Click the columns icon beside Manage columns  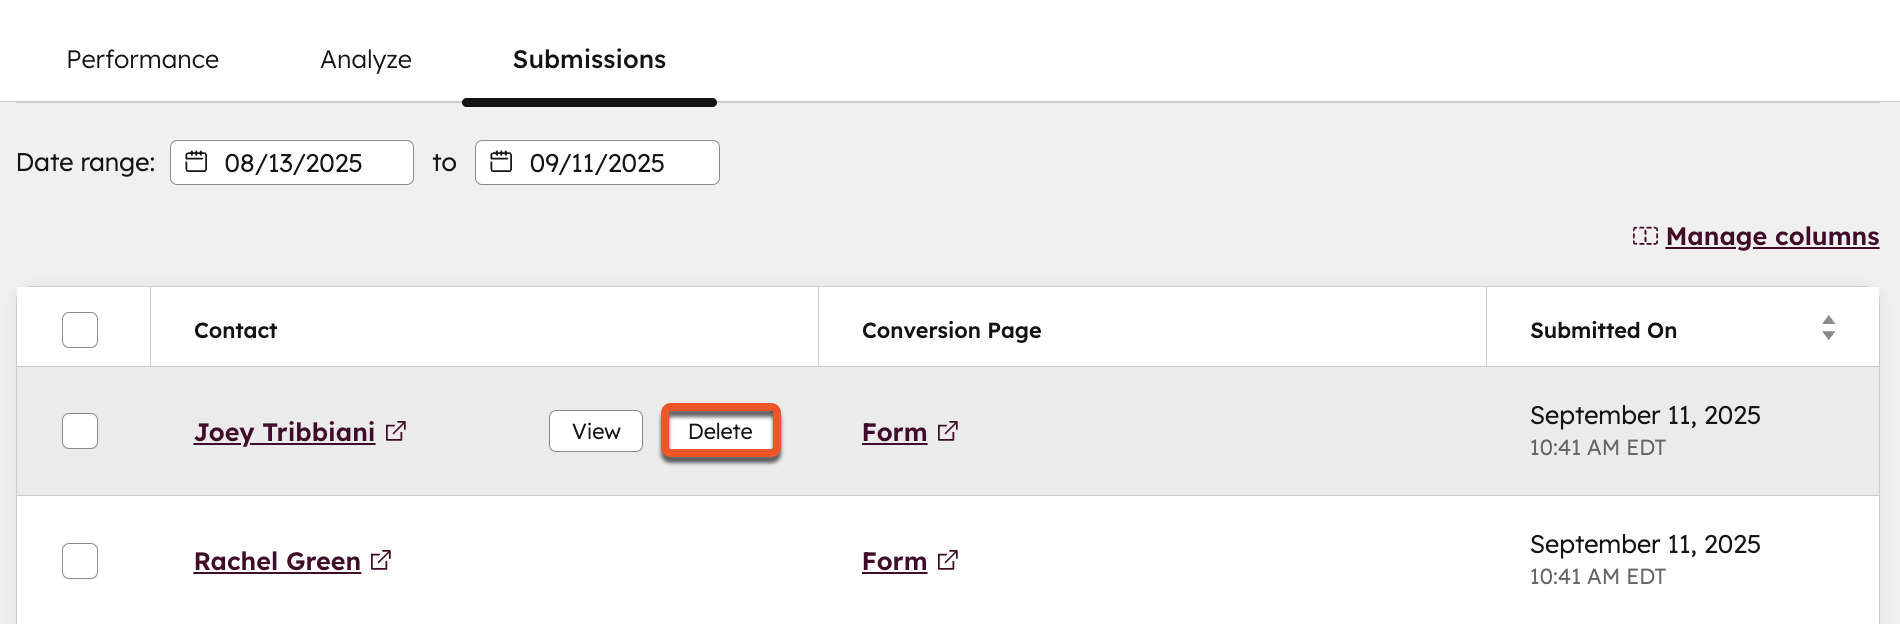point(1647,236)
